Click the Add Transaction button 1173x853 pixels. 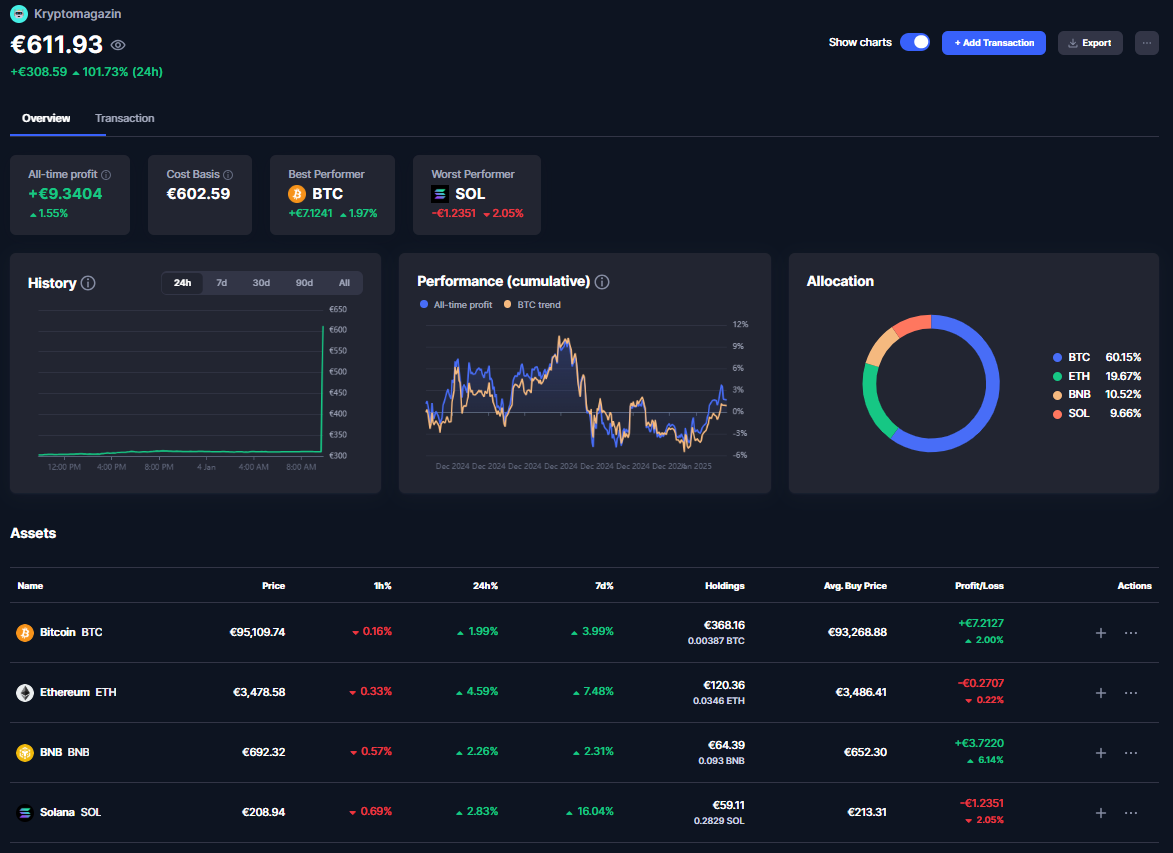993,43
